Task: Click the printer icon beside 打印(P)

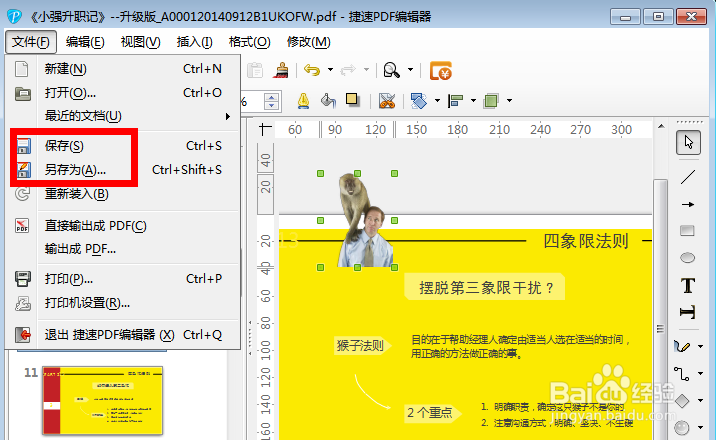Action: (22, 278)
